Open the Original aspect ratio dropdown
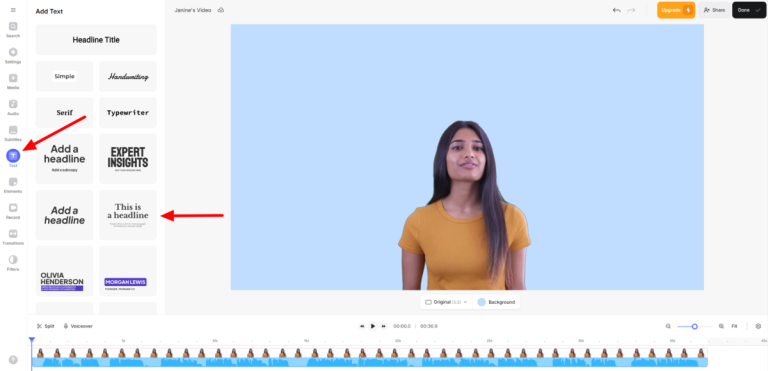 [446, 302]
